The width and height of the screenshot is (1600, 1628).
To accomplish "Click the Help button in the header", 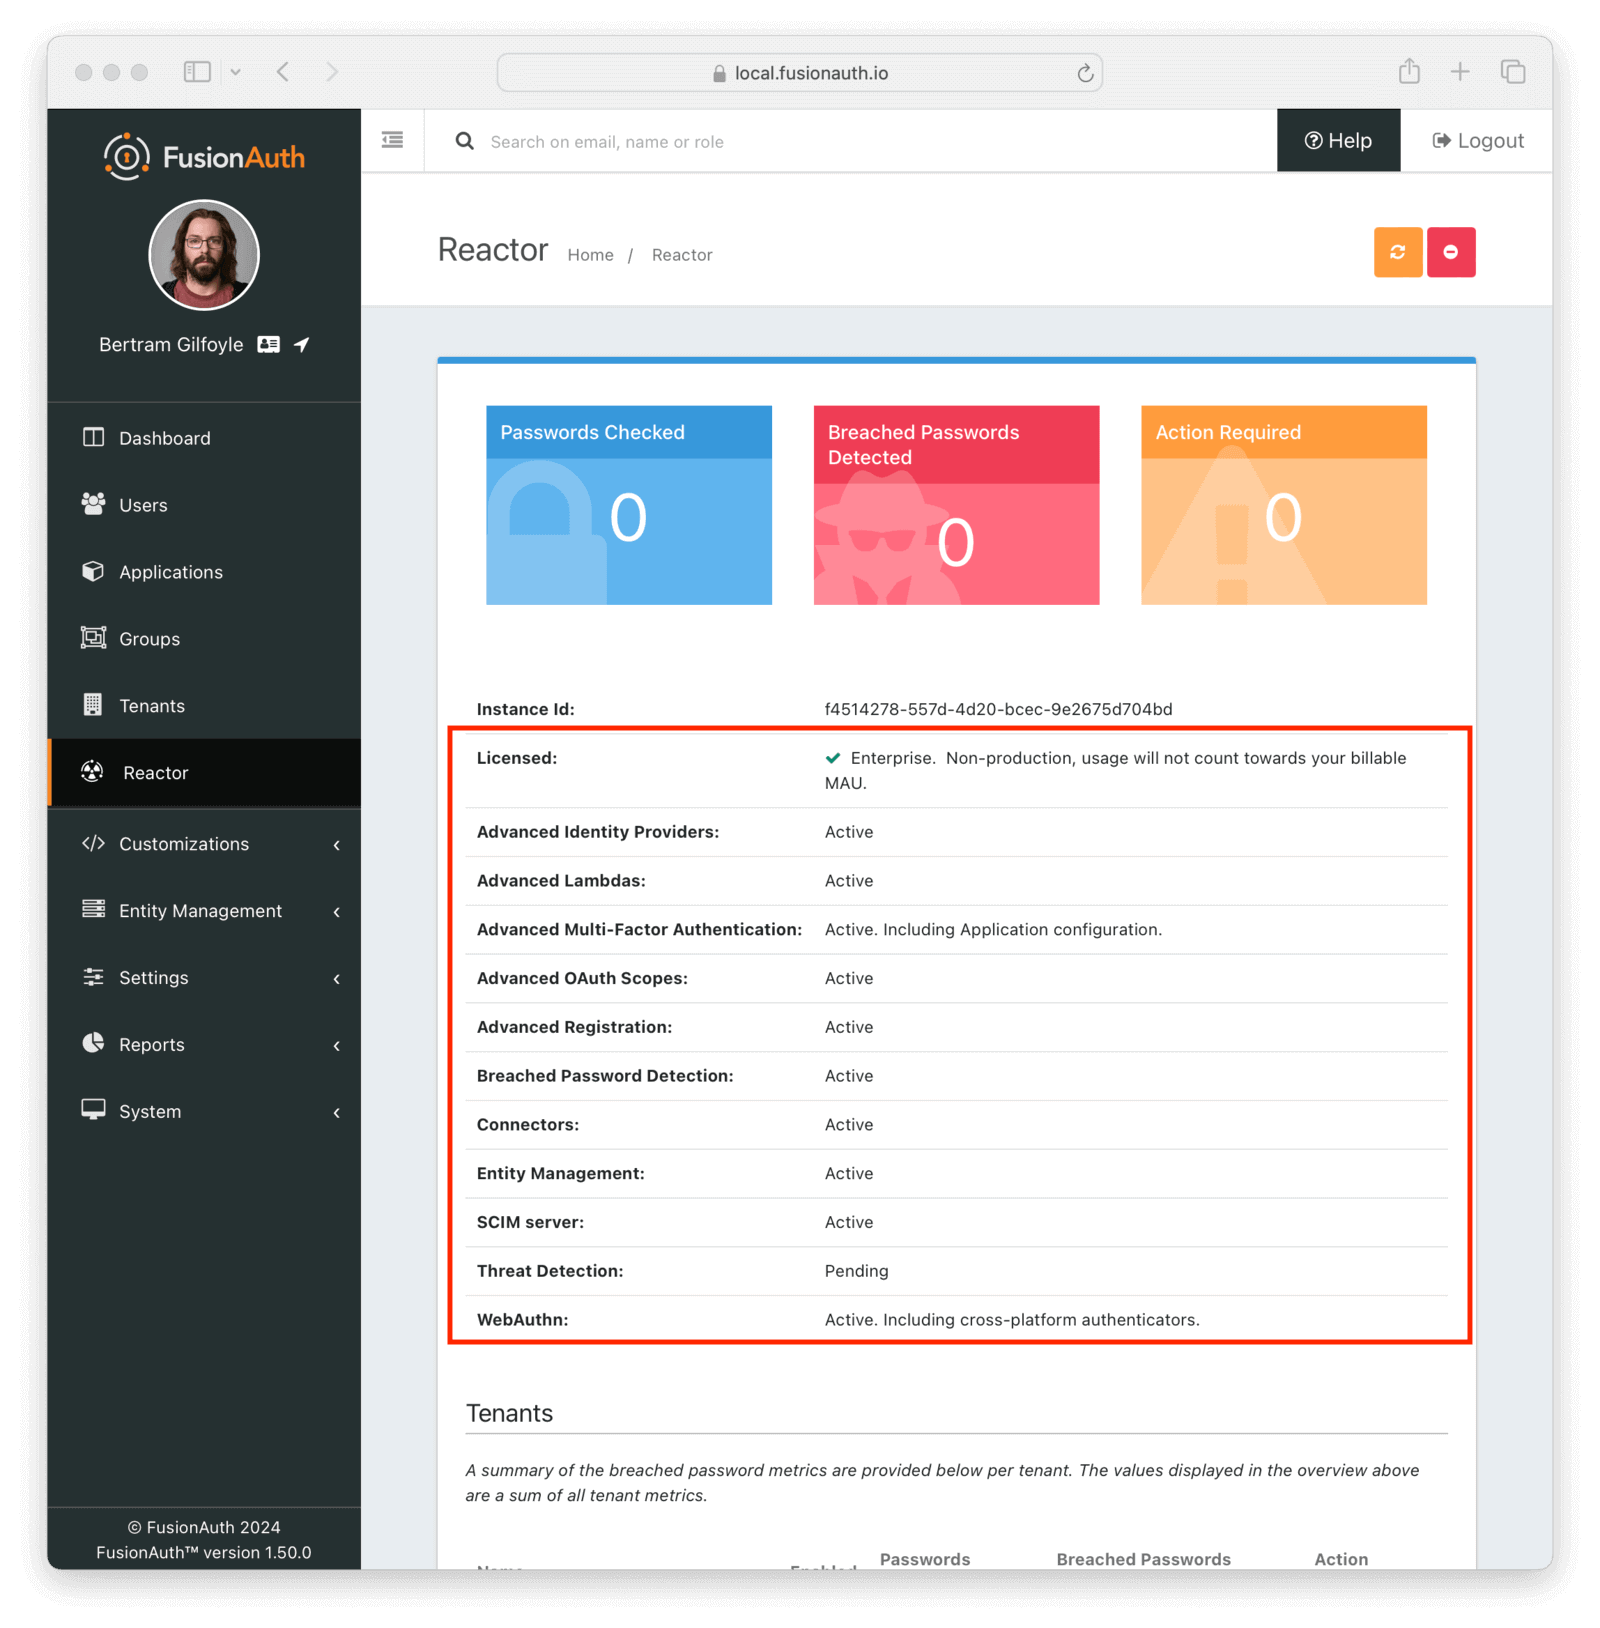I will click(1338, 141).
